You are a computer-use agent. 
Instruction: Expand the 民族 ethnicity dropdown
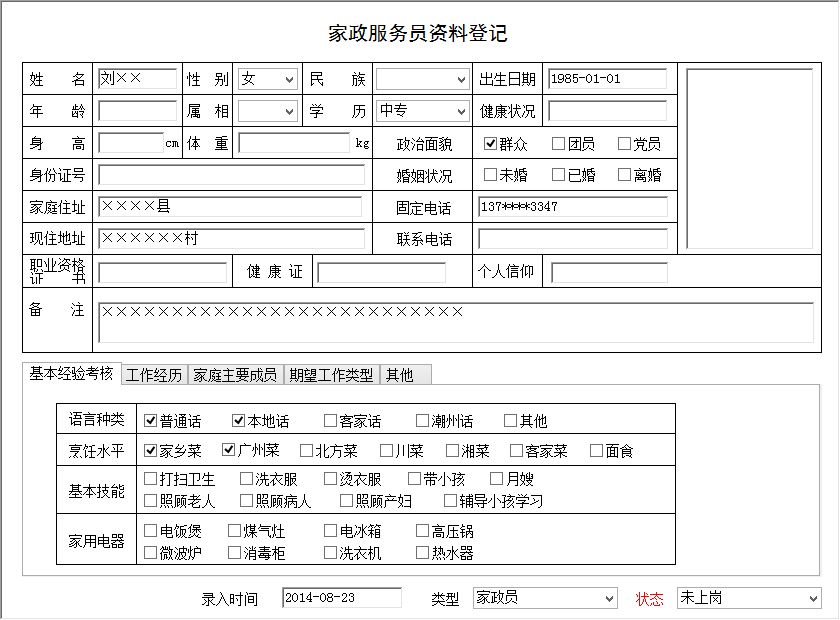pos(422,79)
